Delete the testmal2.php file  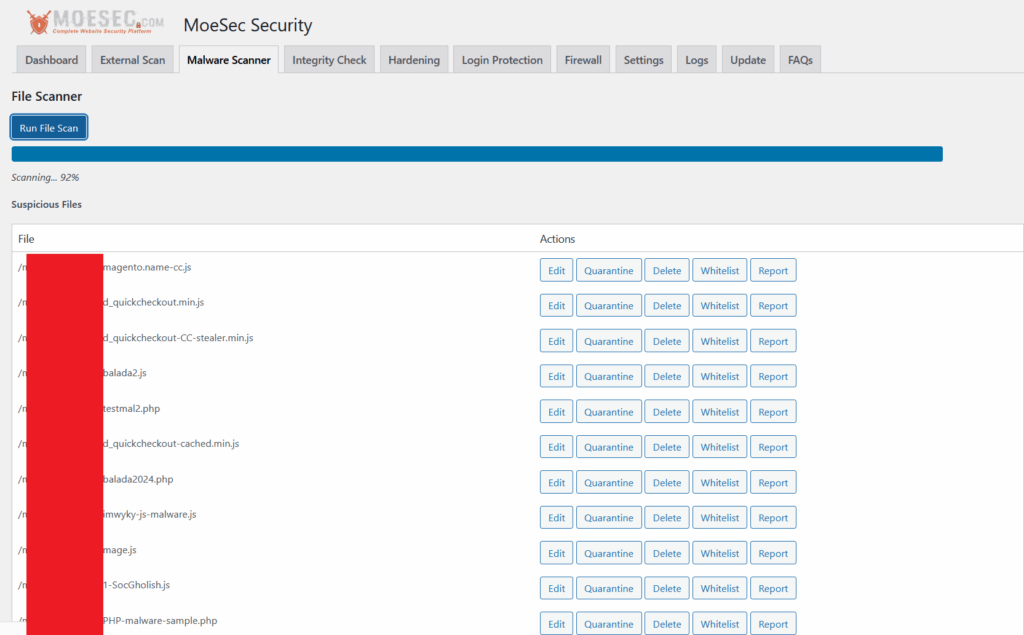(666, 411)
